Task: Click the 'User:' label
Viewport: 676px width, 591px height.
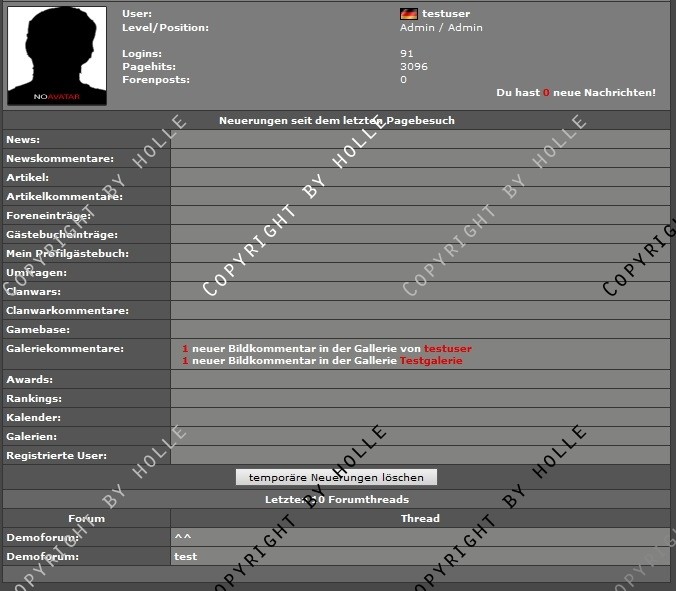Action: tap(137, 14)
